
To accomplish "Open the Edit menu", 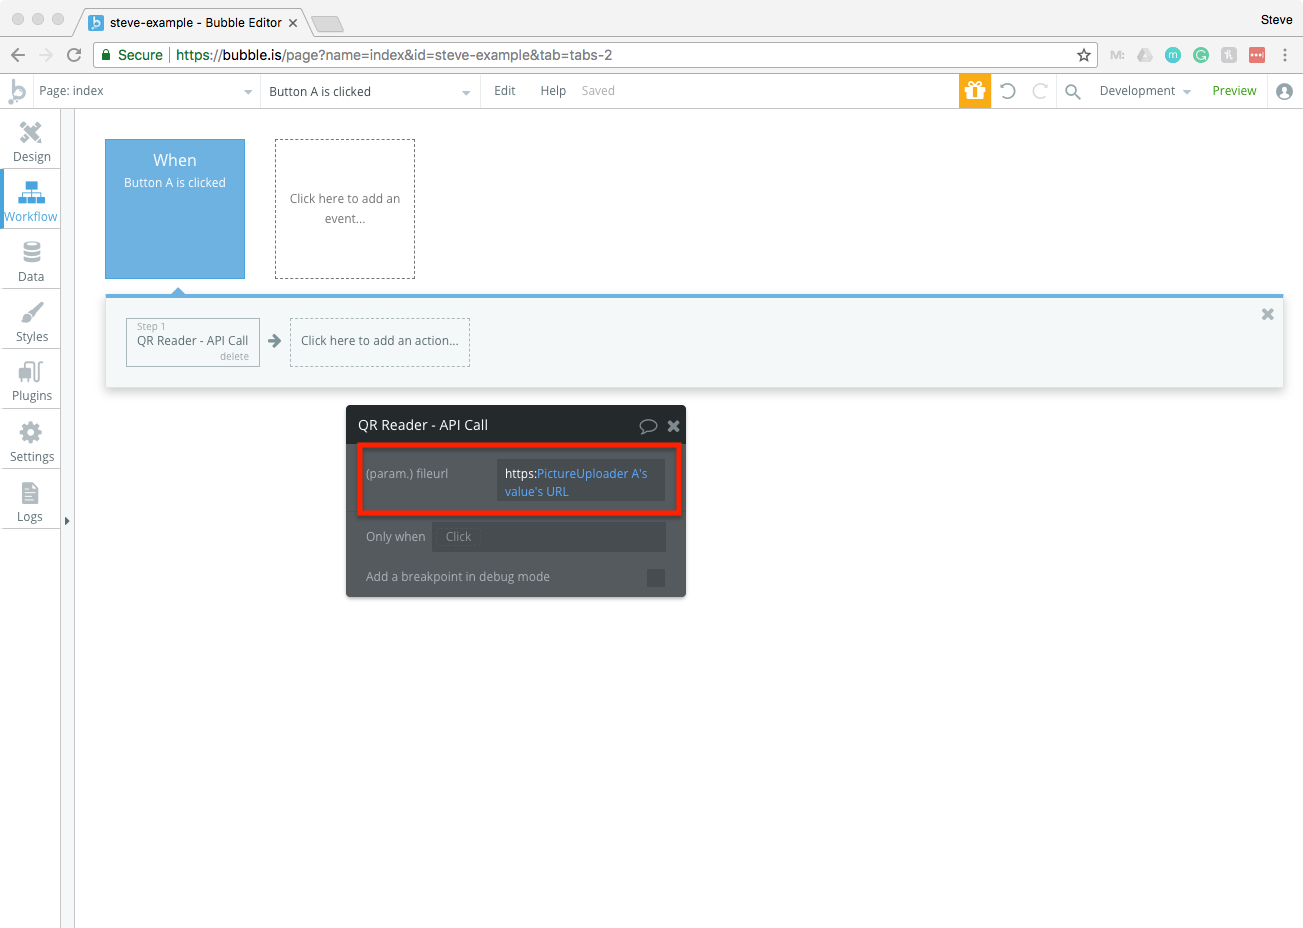I will click(x=505, y=91).
